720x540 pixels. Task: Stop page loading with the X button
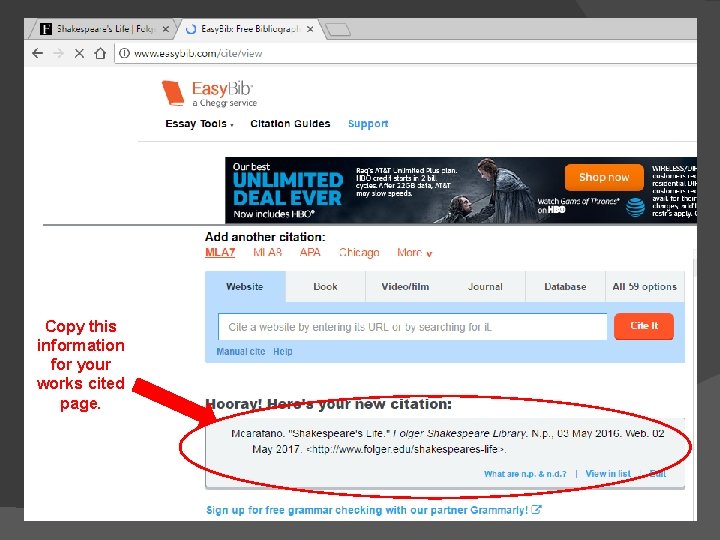coord(79,53)
